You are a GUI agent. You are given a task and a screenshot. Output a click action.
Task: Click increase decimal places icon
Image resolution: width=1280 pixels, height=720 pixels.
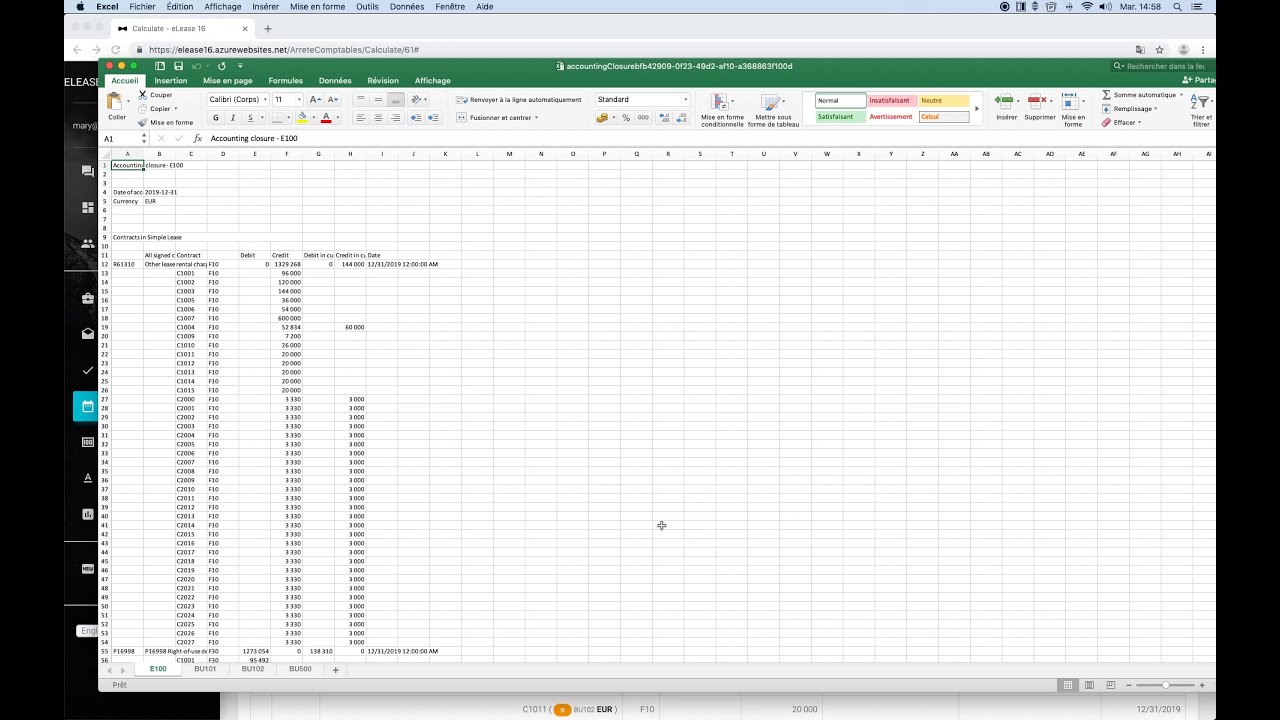click(663, 118)
